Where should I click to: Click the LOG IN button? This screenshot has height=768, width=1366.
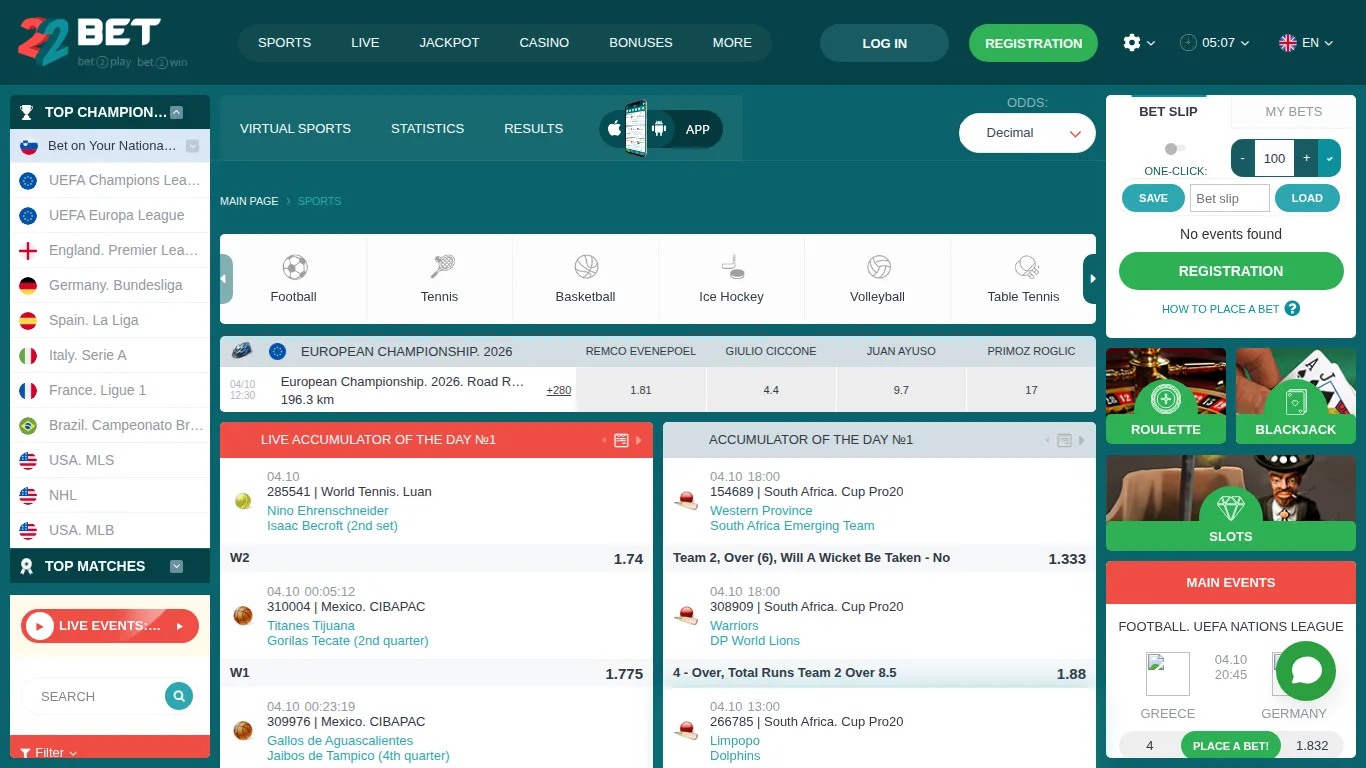click(885, 43)
